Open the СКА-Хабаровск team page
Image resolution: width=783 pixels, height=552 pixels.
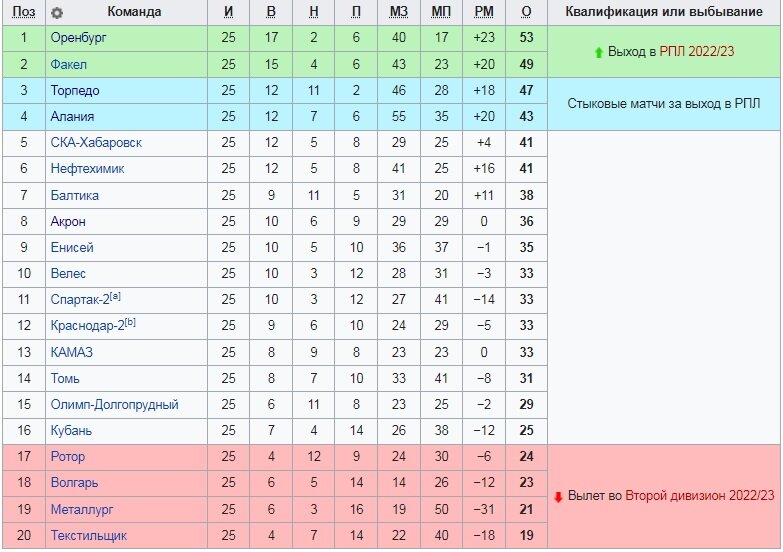coord(96,143)
